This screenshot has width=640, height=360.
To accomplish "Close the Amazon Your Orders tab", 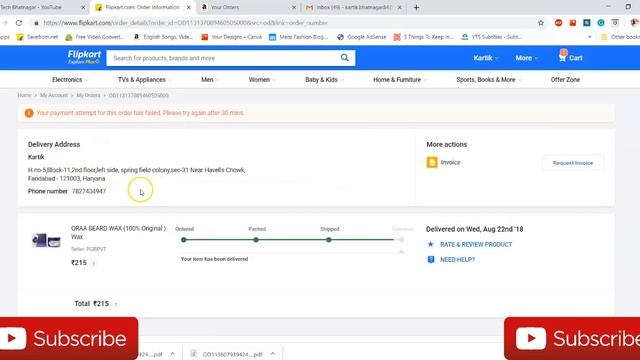I will click(294, 7).
